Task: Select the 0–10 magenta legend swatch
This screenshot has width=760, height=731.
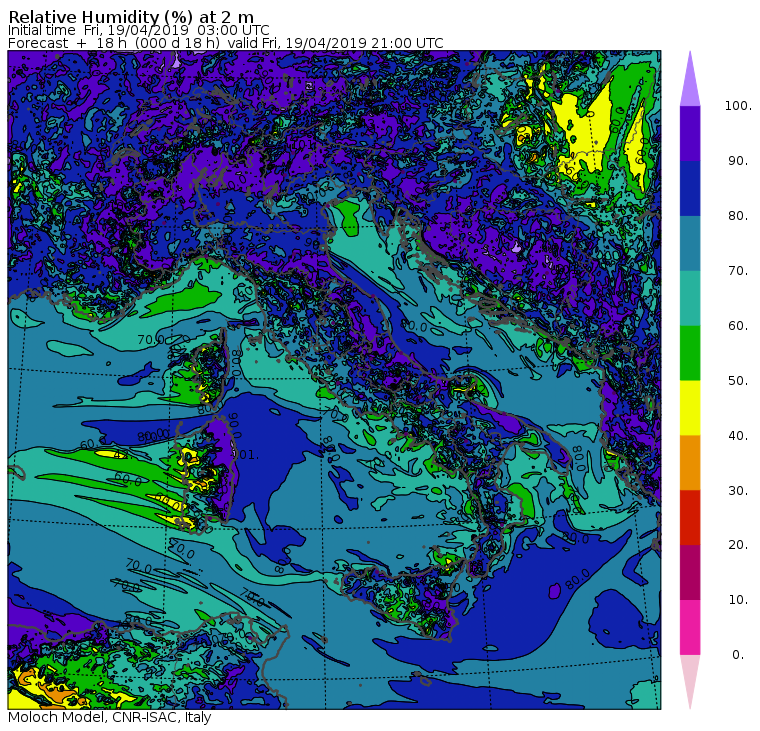Action: point(690,628)
